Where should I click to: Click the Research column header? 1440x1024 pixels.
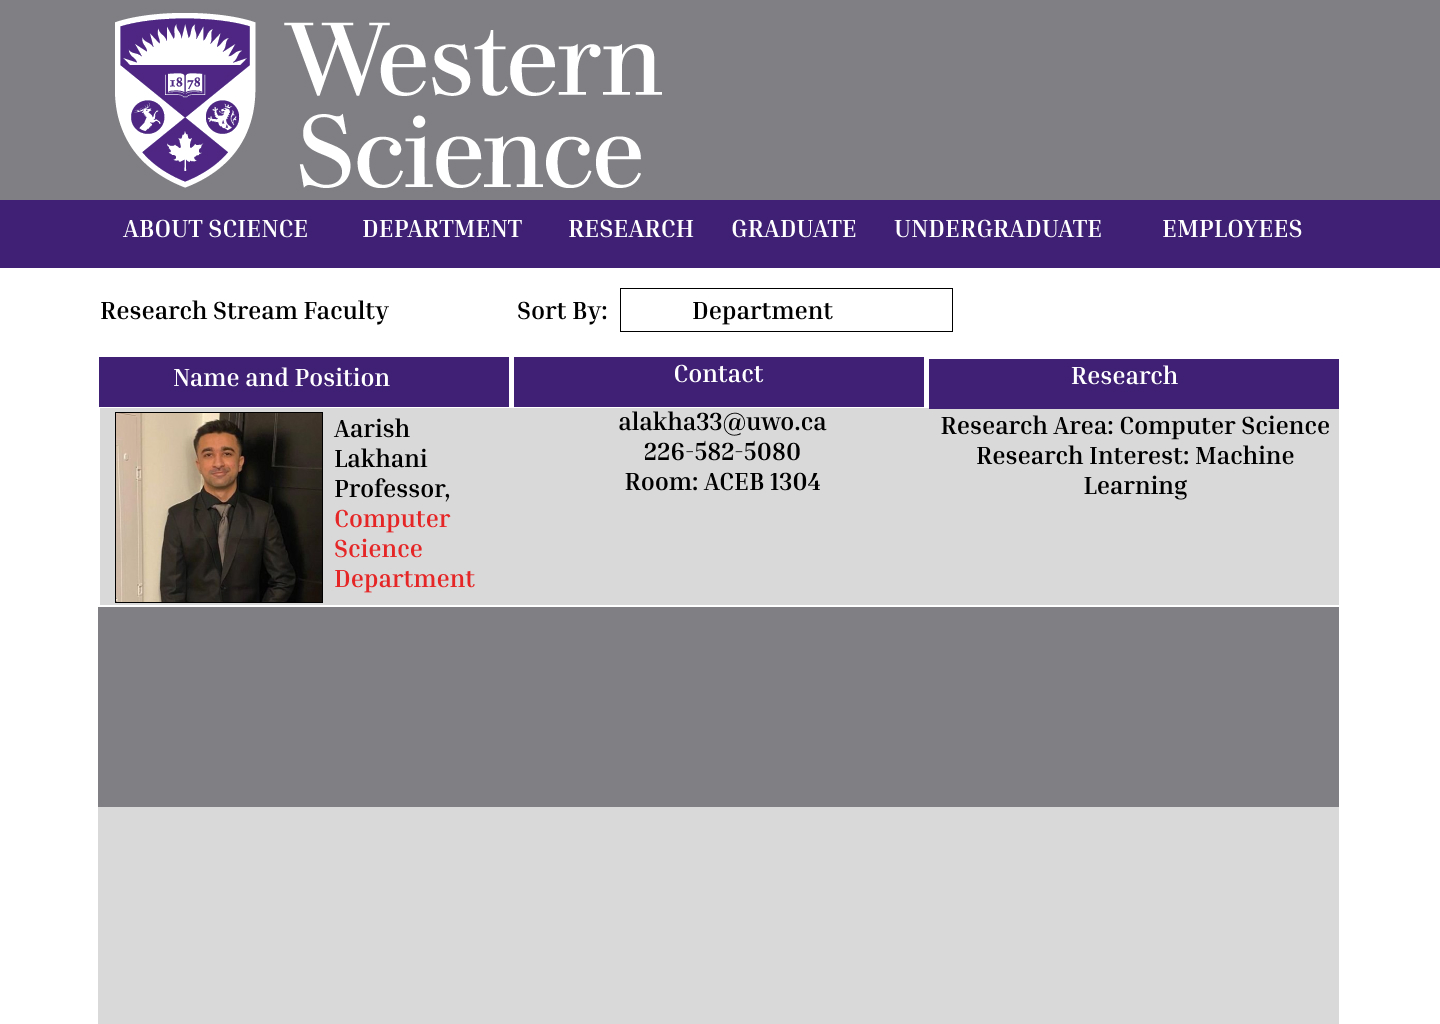(x=1134, y=383)
